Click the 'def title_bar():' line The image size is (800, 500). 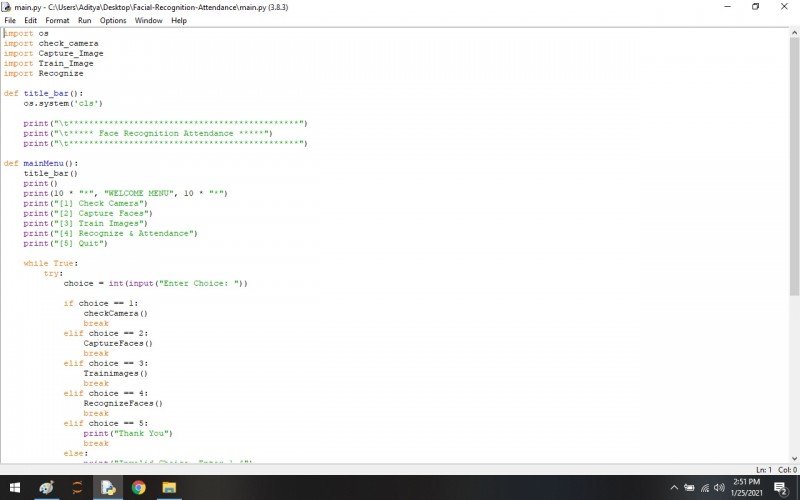(43, 93)
